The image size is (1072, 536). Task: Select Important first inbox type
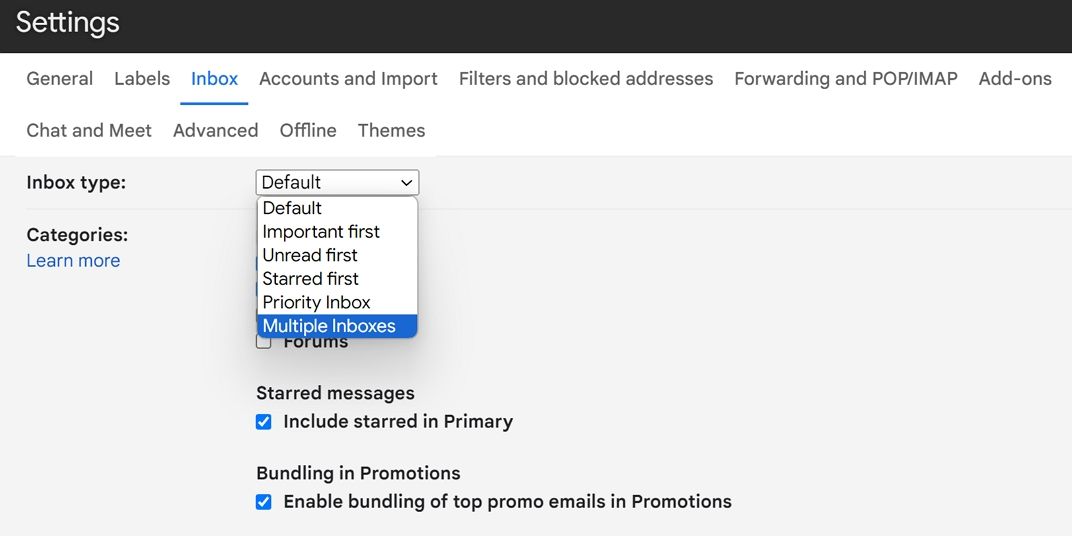click(321, 232)
